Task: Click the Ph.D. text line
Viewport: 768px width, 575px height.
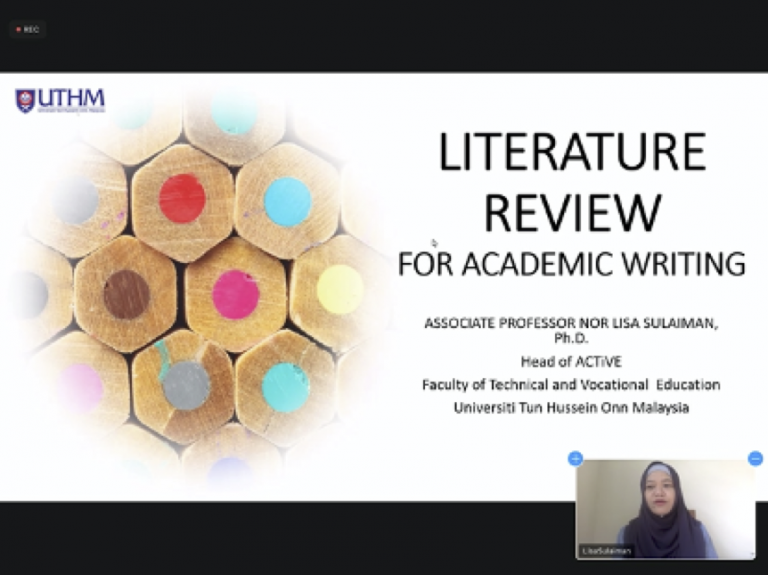Action: click(571, 338)
